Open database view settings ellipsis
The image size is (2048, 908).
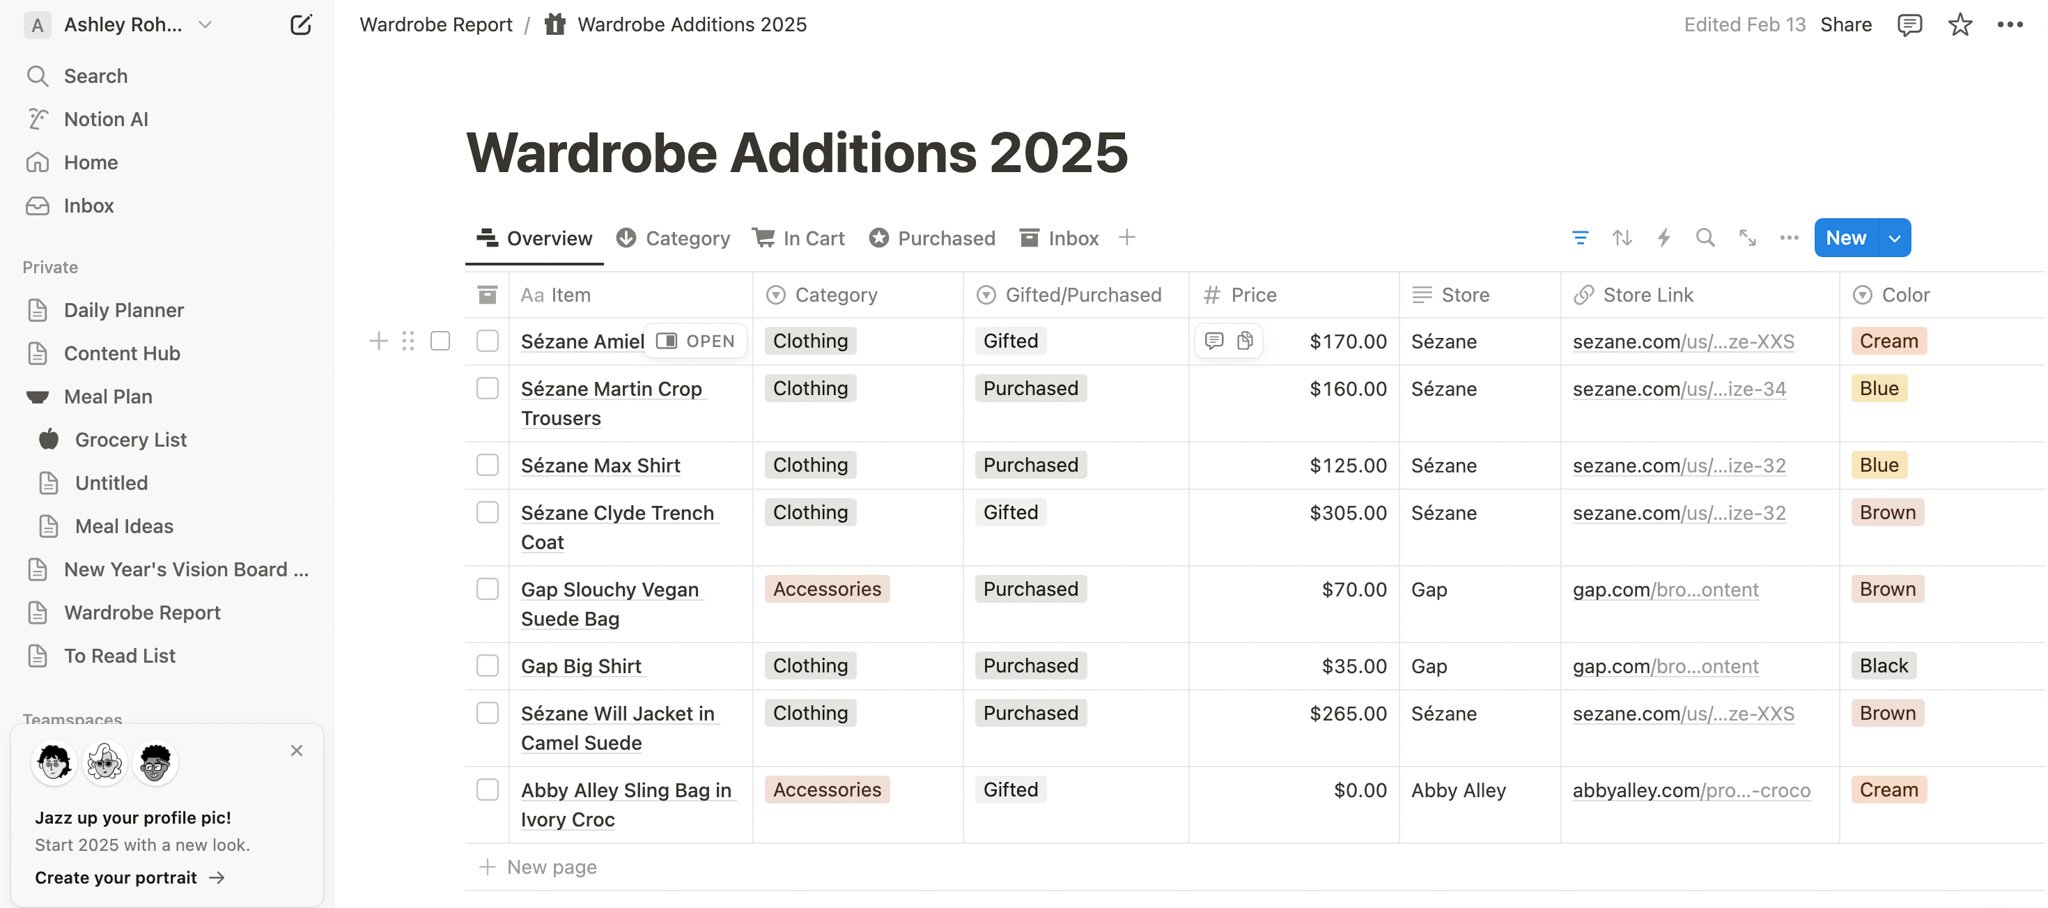tap(1789, 238)
